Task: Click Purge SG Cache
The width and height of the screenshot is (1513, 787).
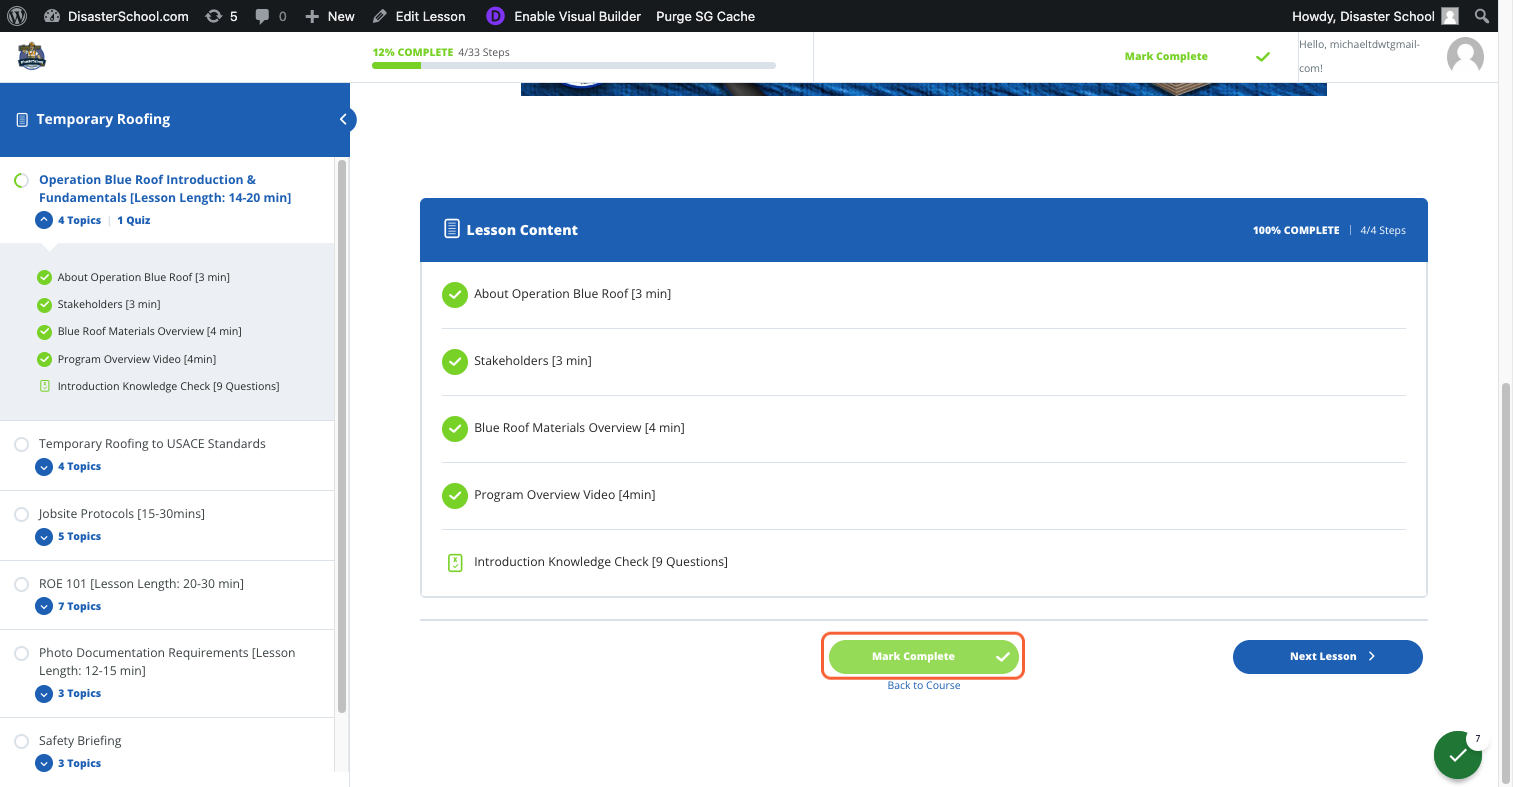Action: coord(705,16)
